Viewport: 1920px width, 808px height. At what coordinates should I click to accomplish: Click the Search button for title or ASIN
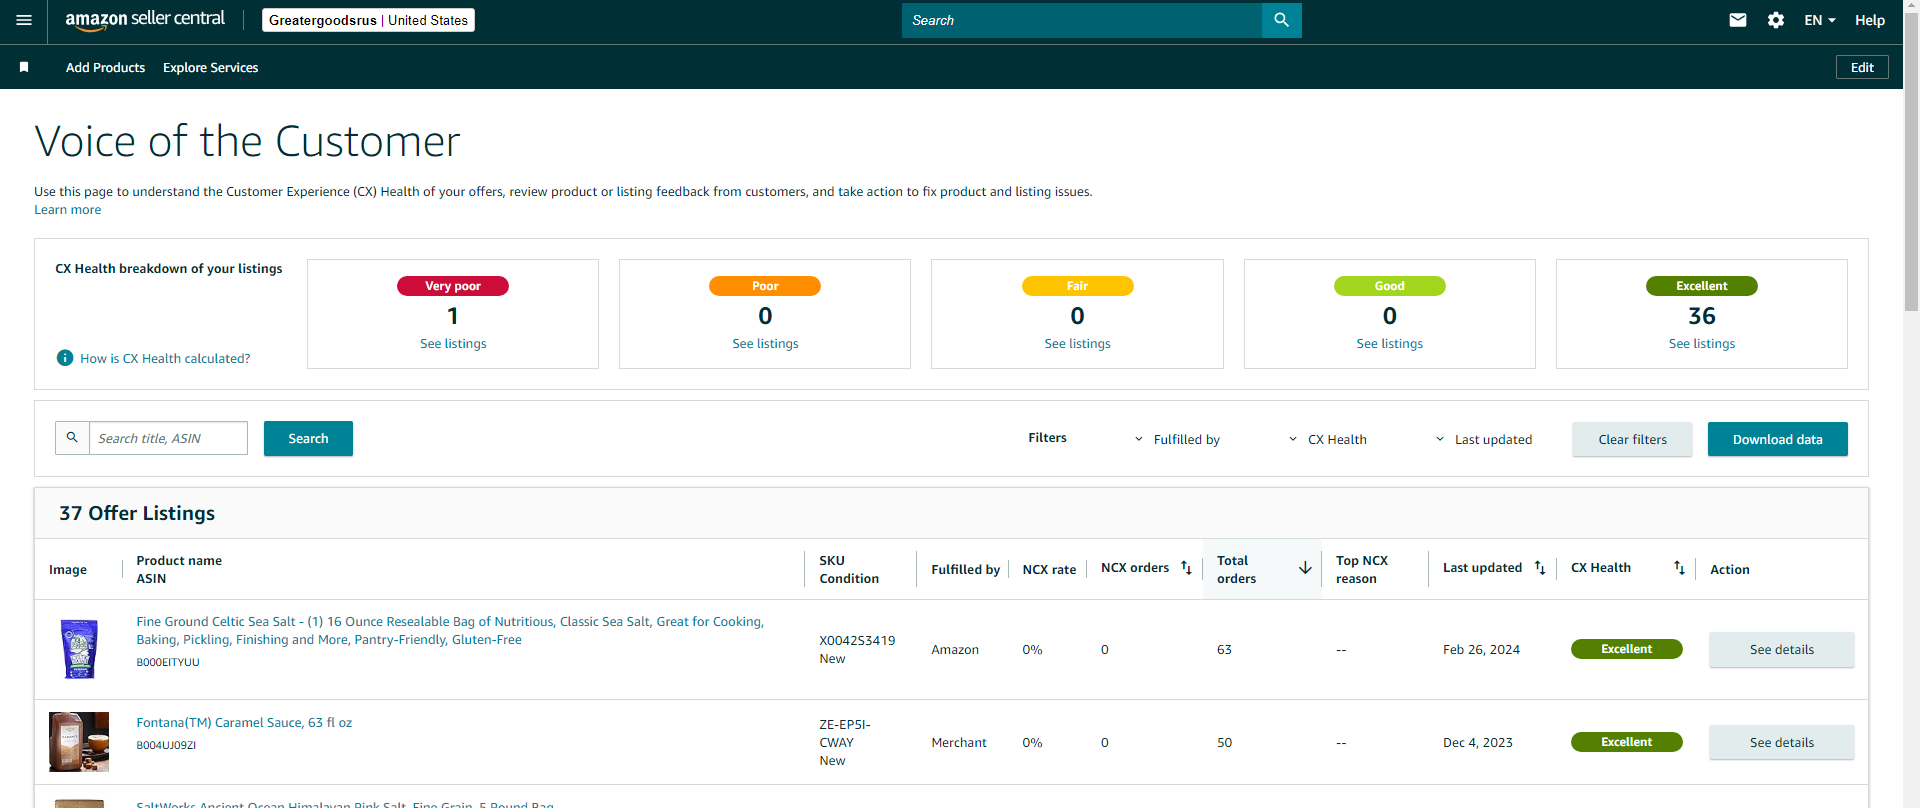tap(308, 438)
